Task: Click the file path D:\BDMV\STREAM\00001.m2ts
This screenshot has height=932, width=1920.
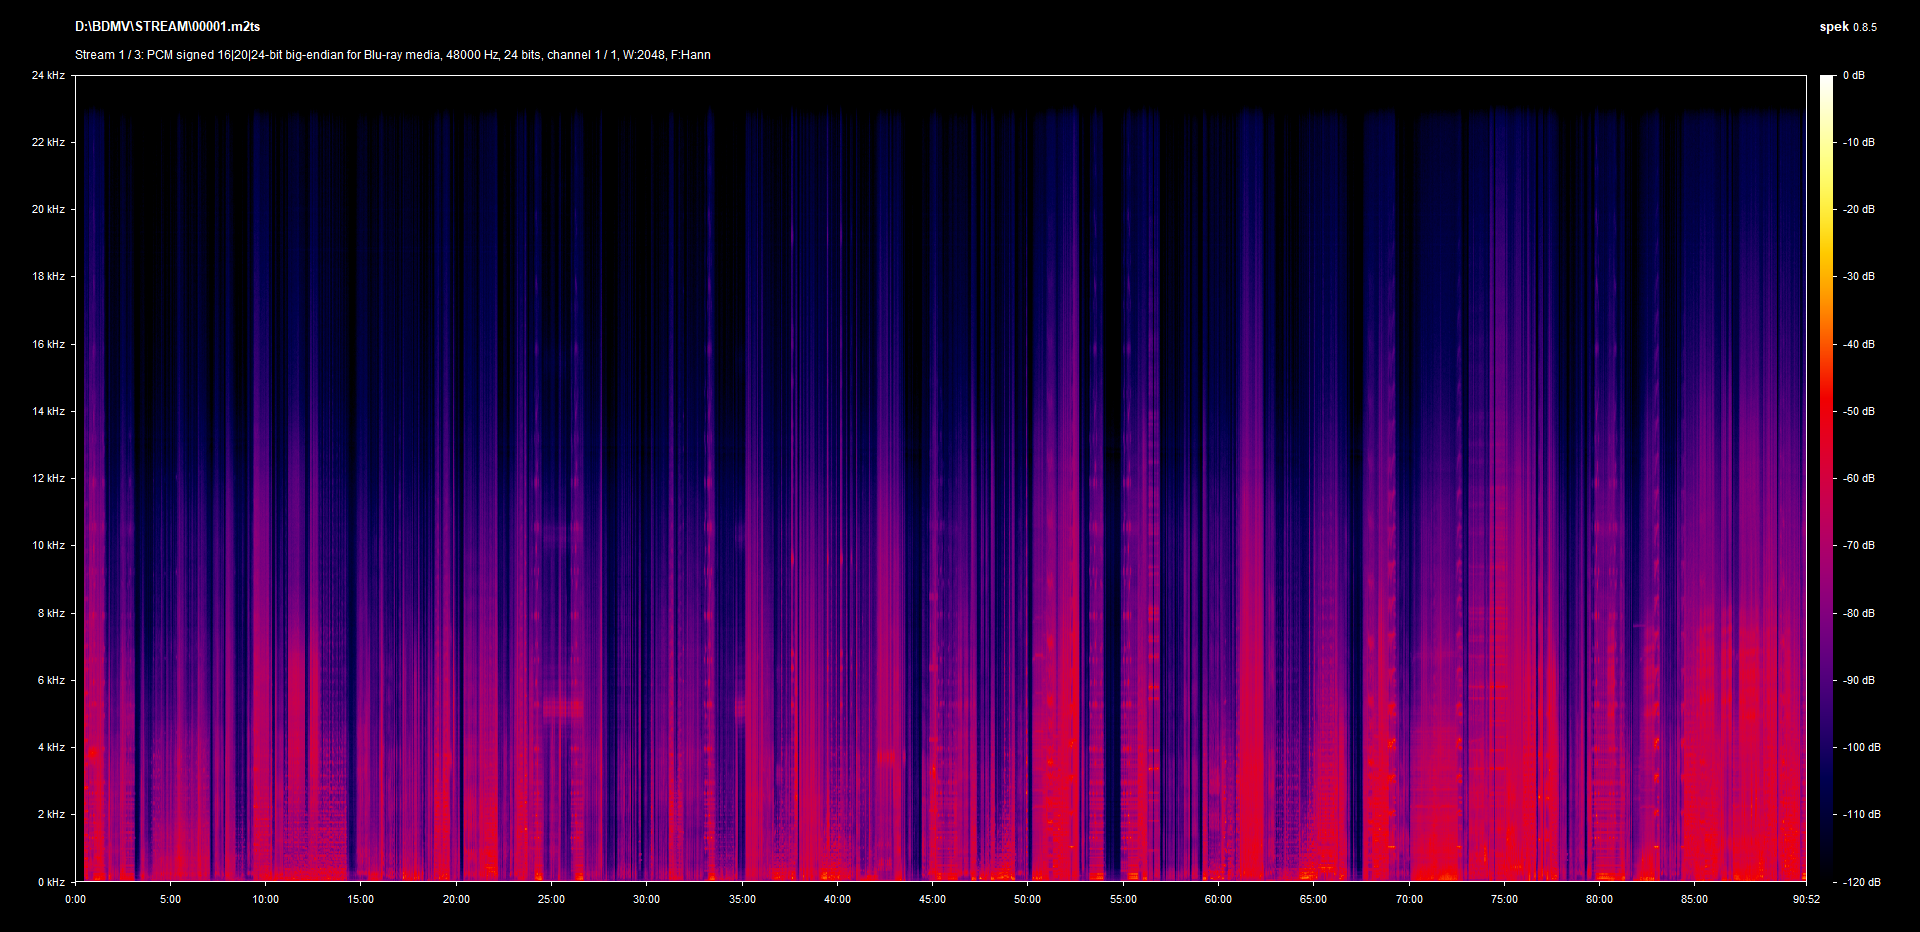Action: pyautogui.click(x=166, y=27)
